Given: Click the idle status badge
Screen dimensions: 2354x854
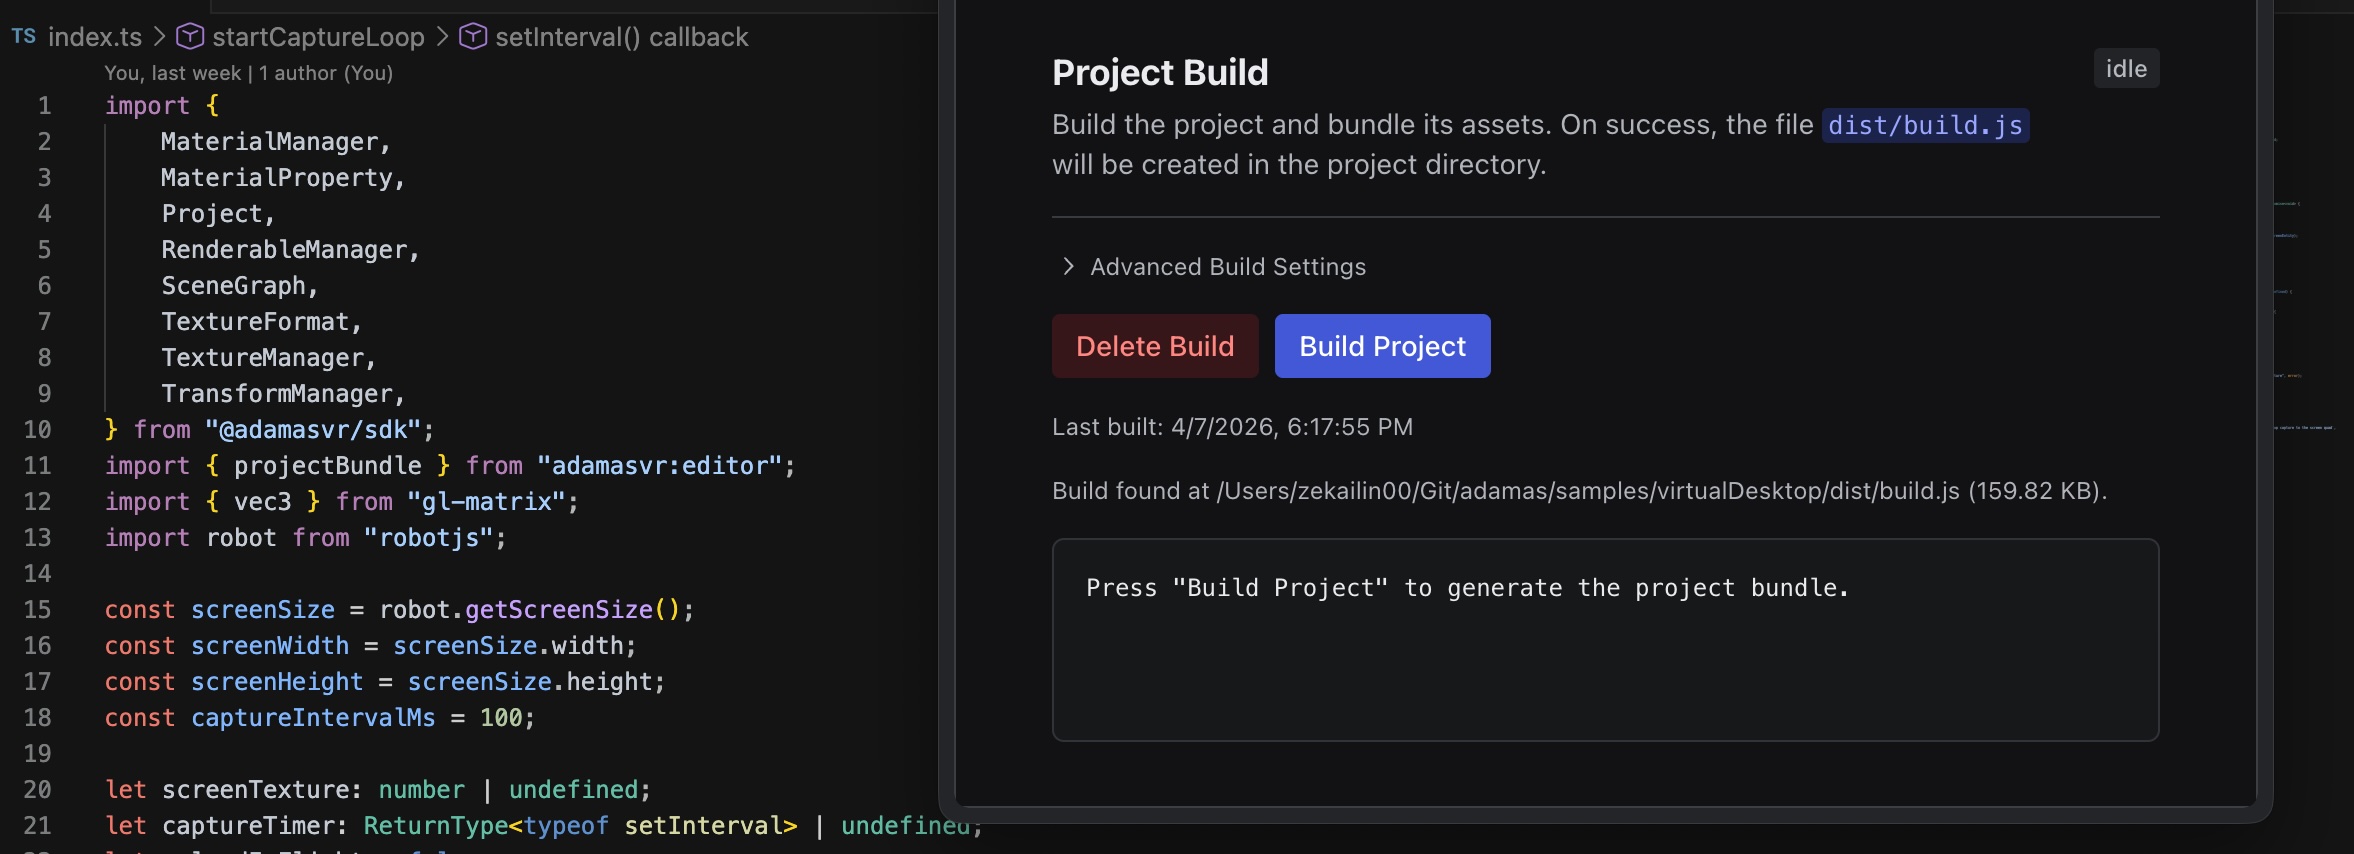Looking at the screenshot, I should (x=2126, y=69).
